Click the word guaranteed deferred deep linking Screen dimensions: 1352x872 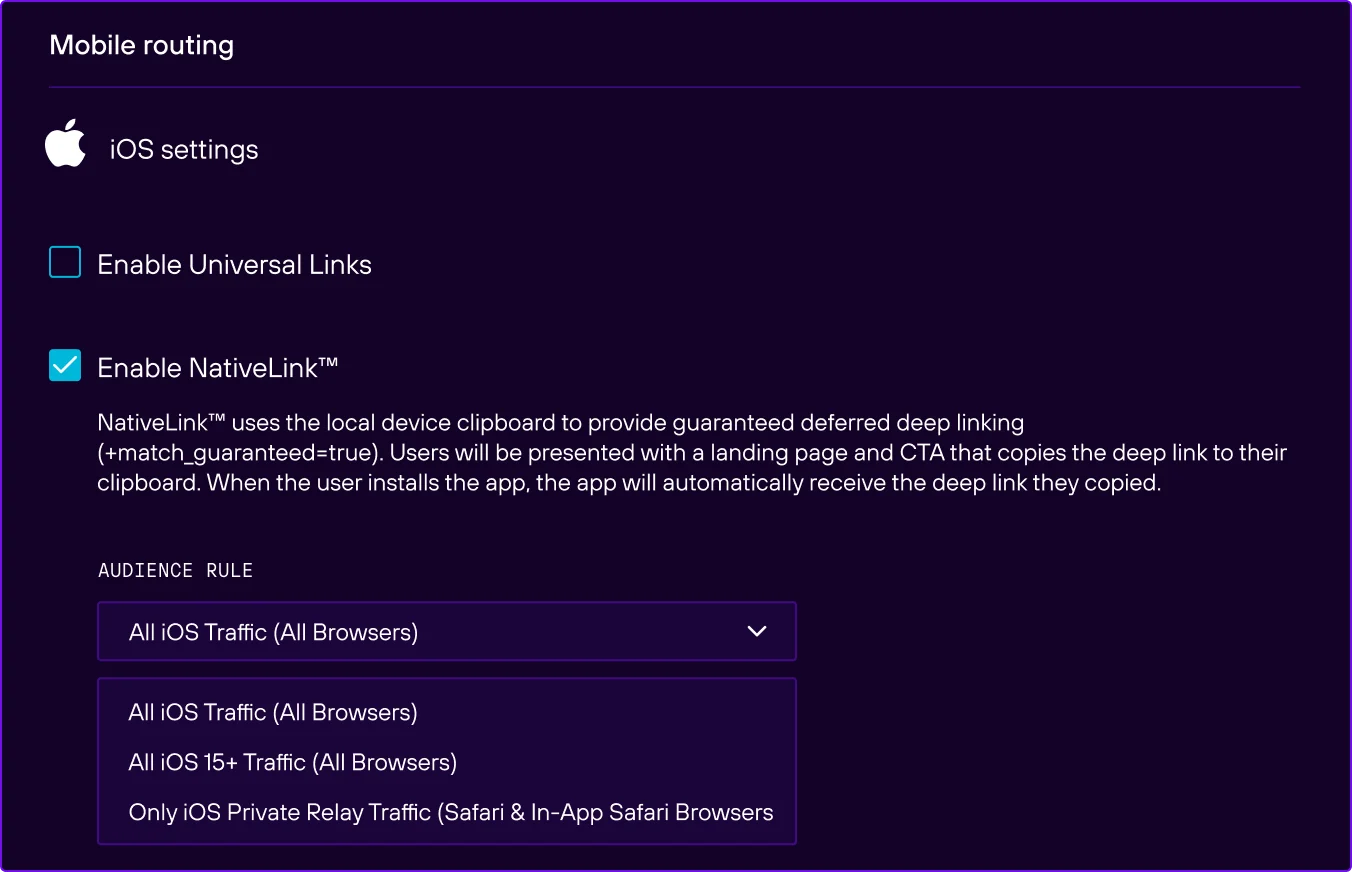coord(878,423)
